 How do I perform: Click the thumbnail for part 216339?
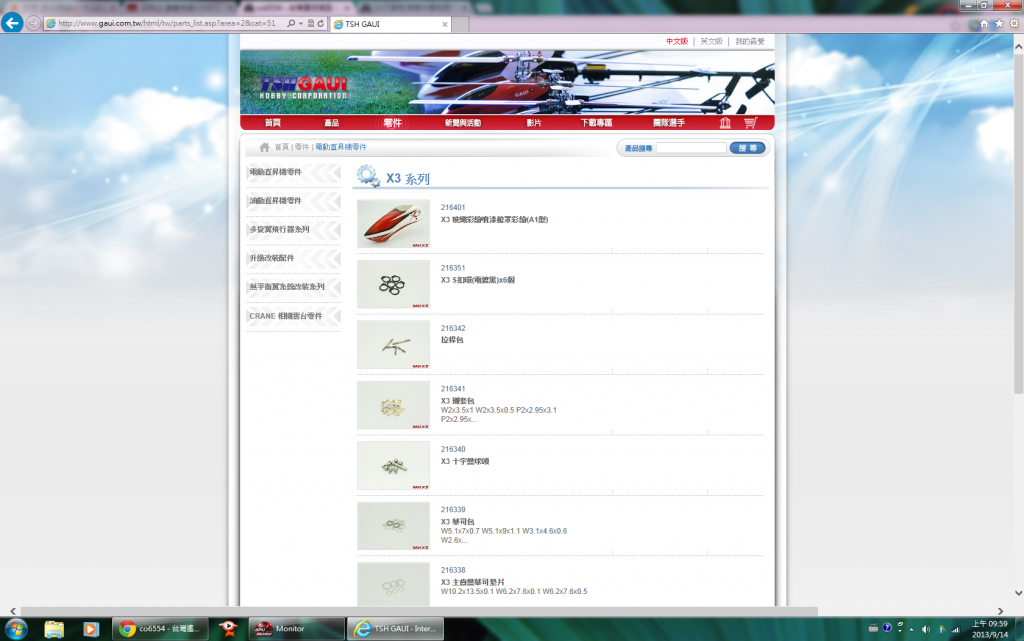393,526
